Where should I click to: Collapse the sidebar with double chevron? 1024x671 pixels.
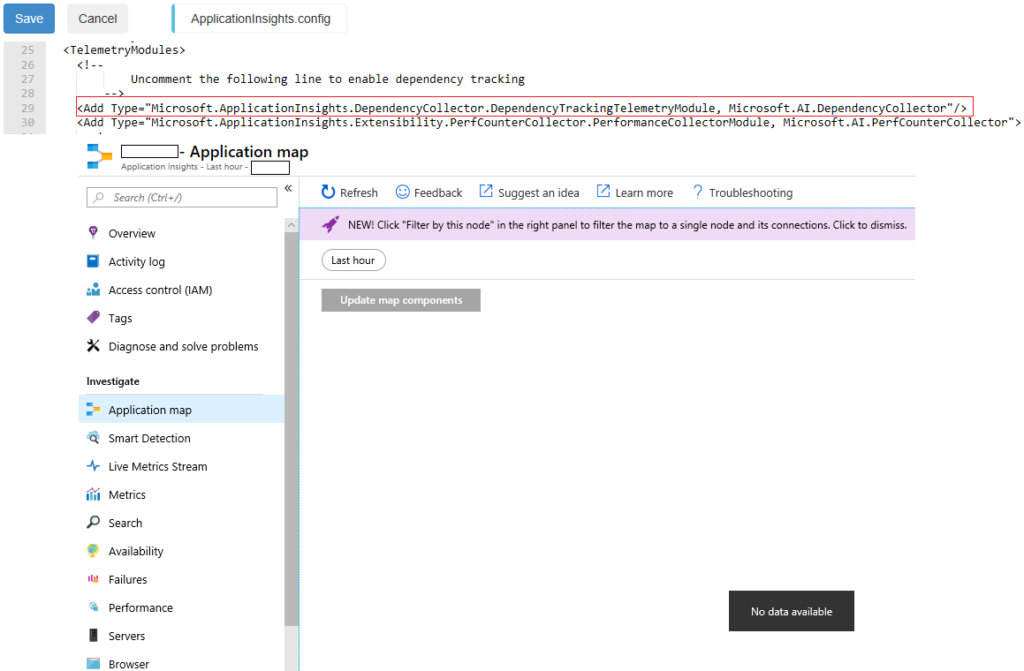coord(288,188)
